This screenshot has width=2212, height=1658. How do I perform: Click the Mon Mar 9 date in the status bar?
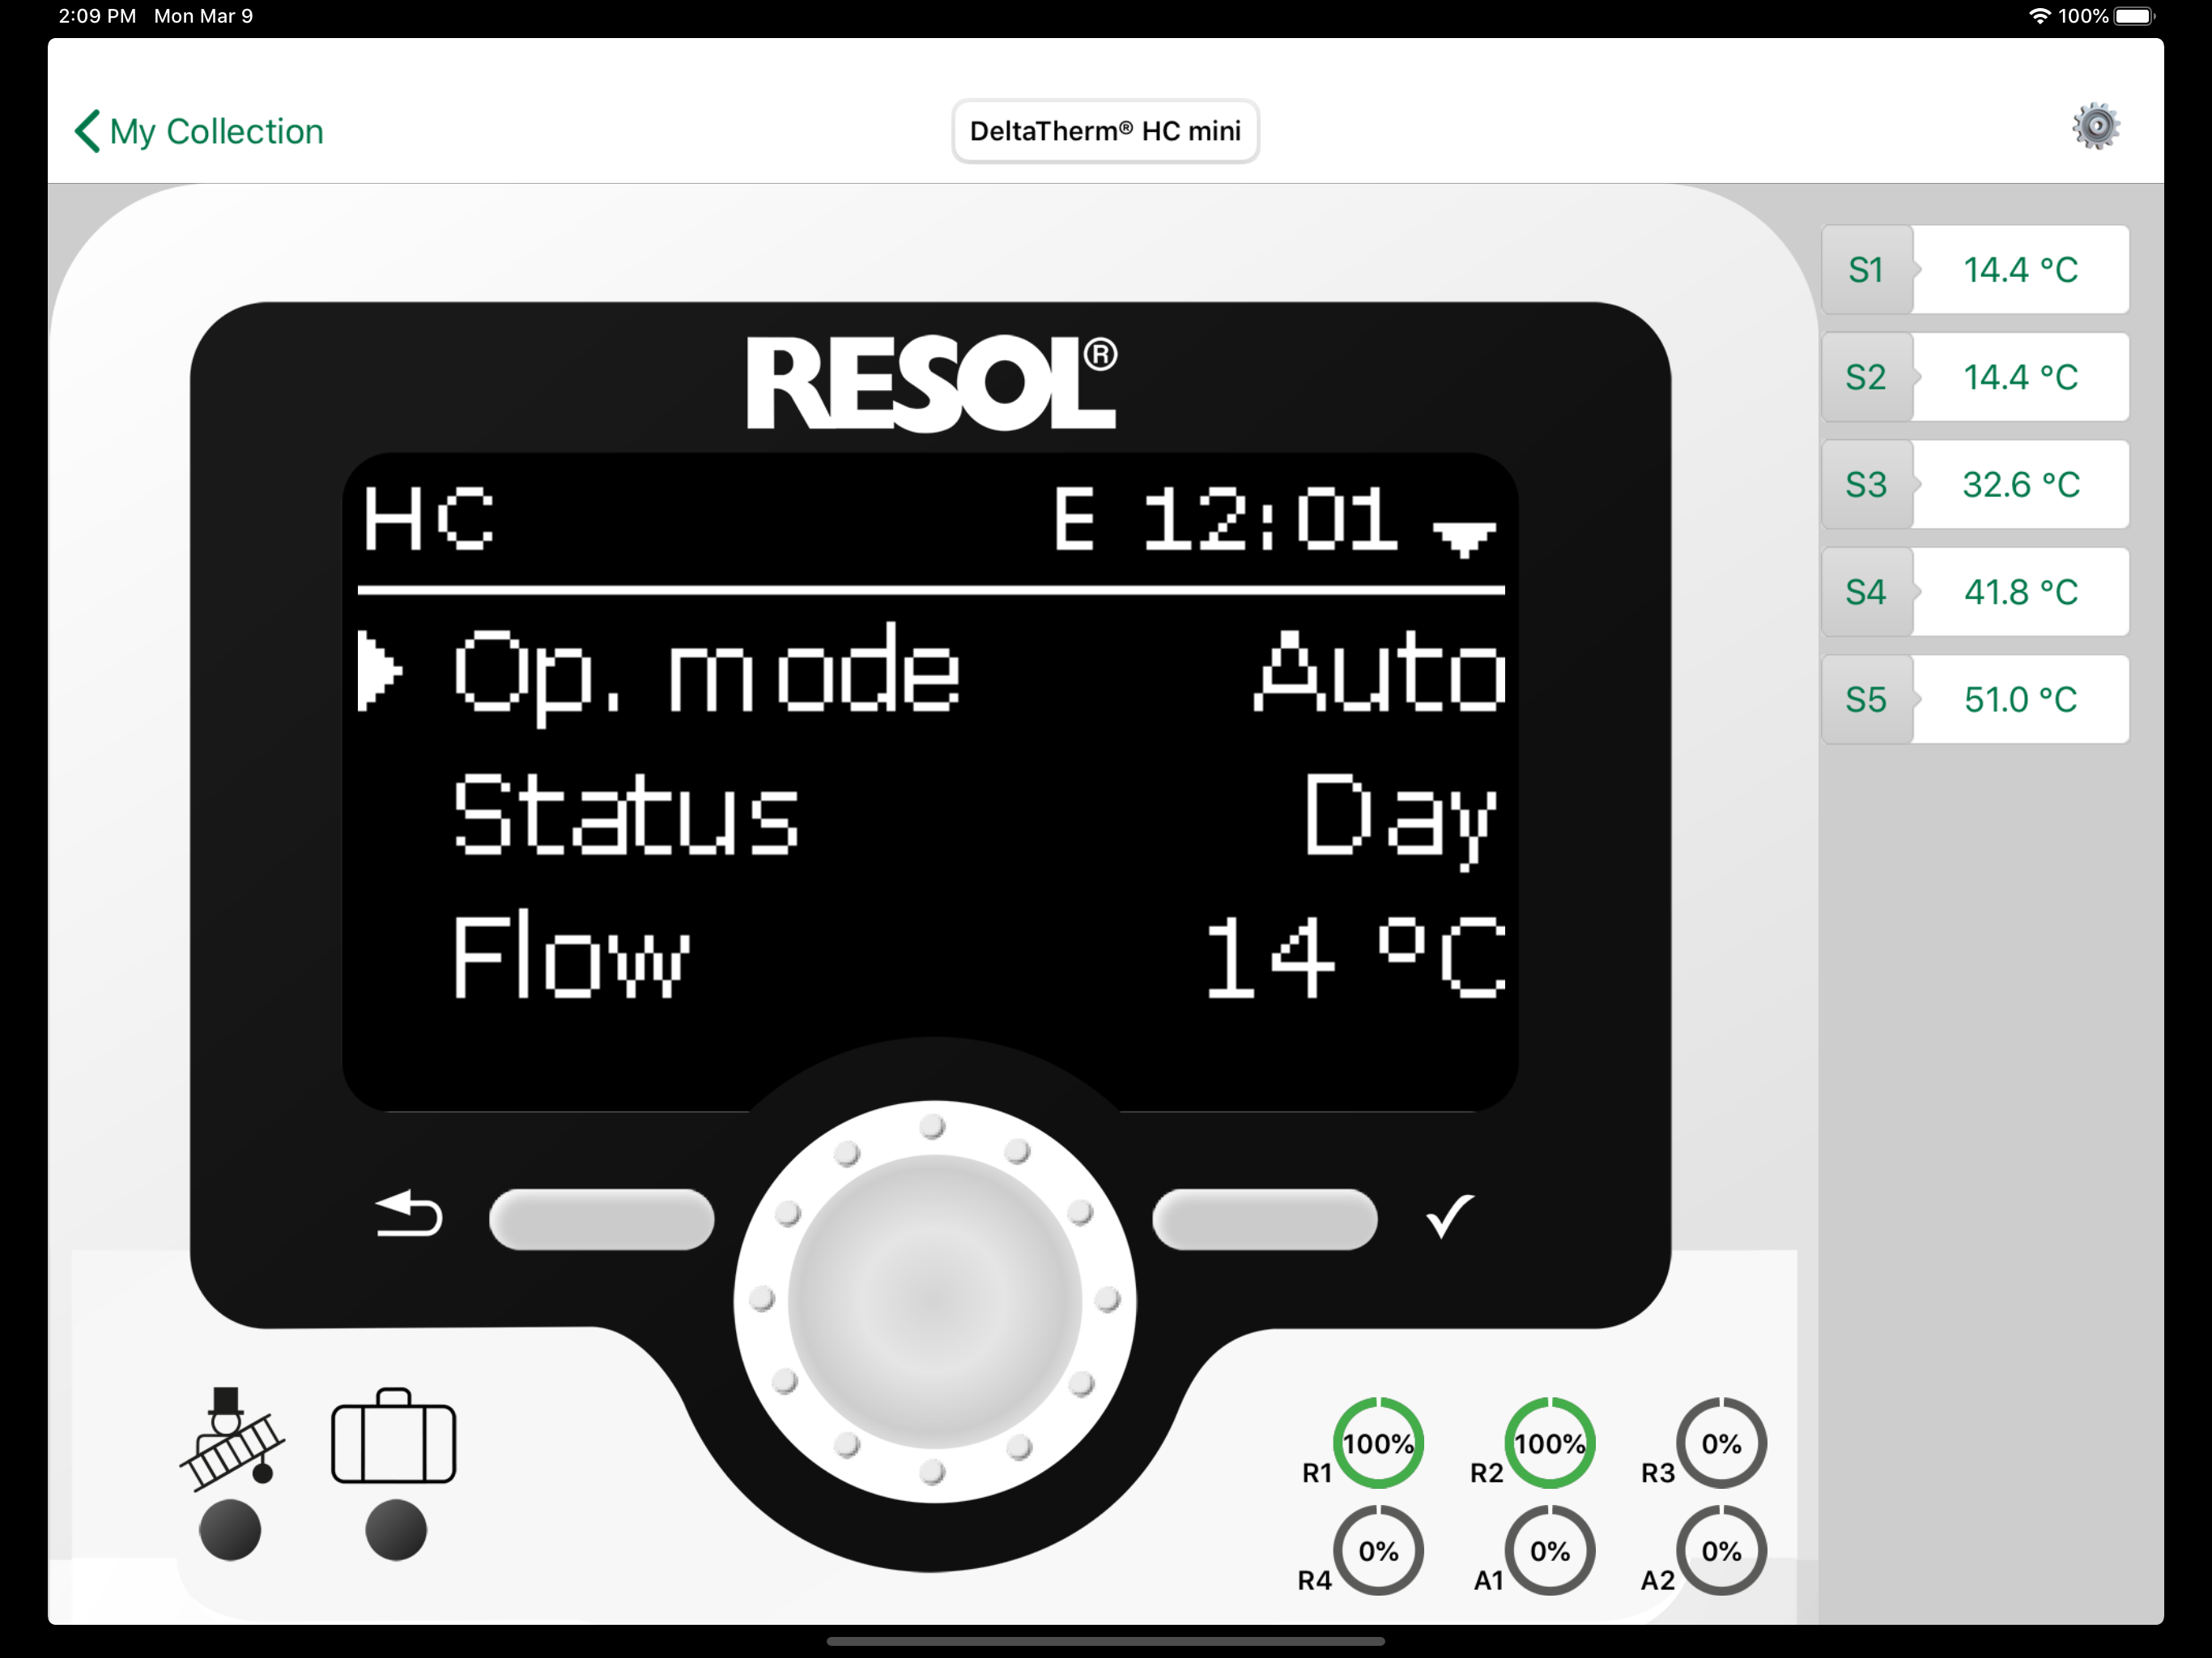pos(204,16)
